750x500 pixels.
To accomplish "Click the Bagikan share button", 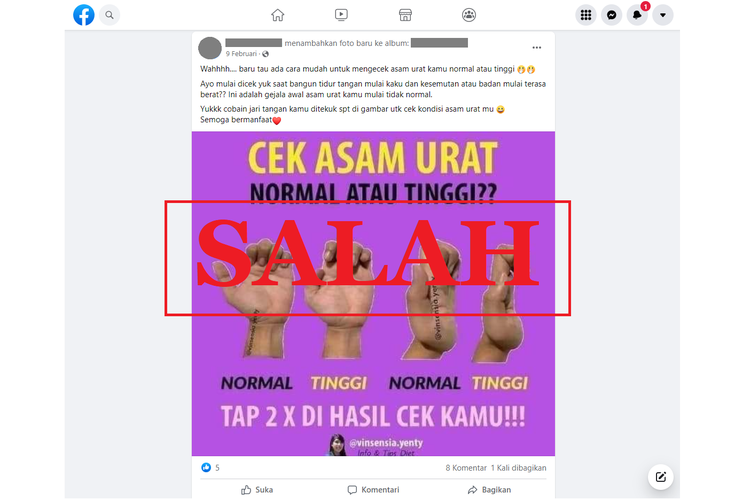I will [x=489, y=489].
